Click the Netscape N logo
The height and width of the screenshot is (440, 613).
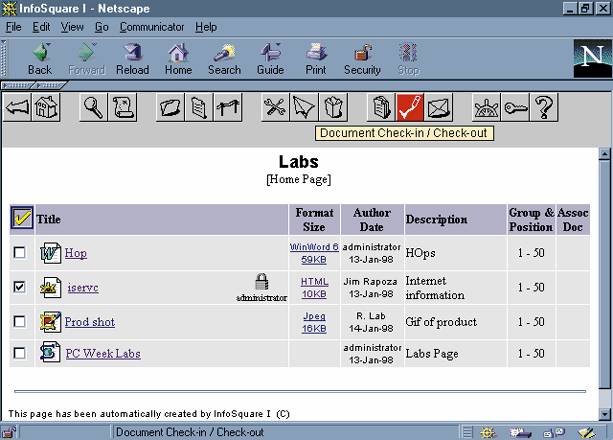592,58
